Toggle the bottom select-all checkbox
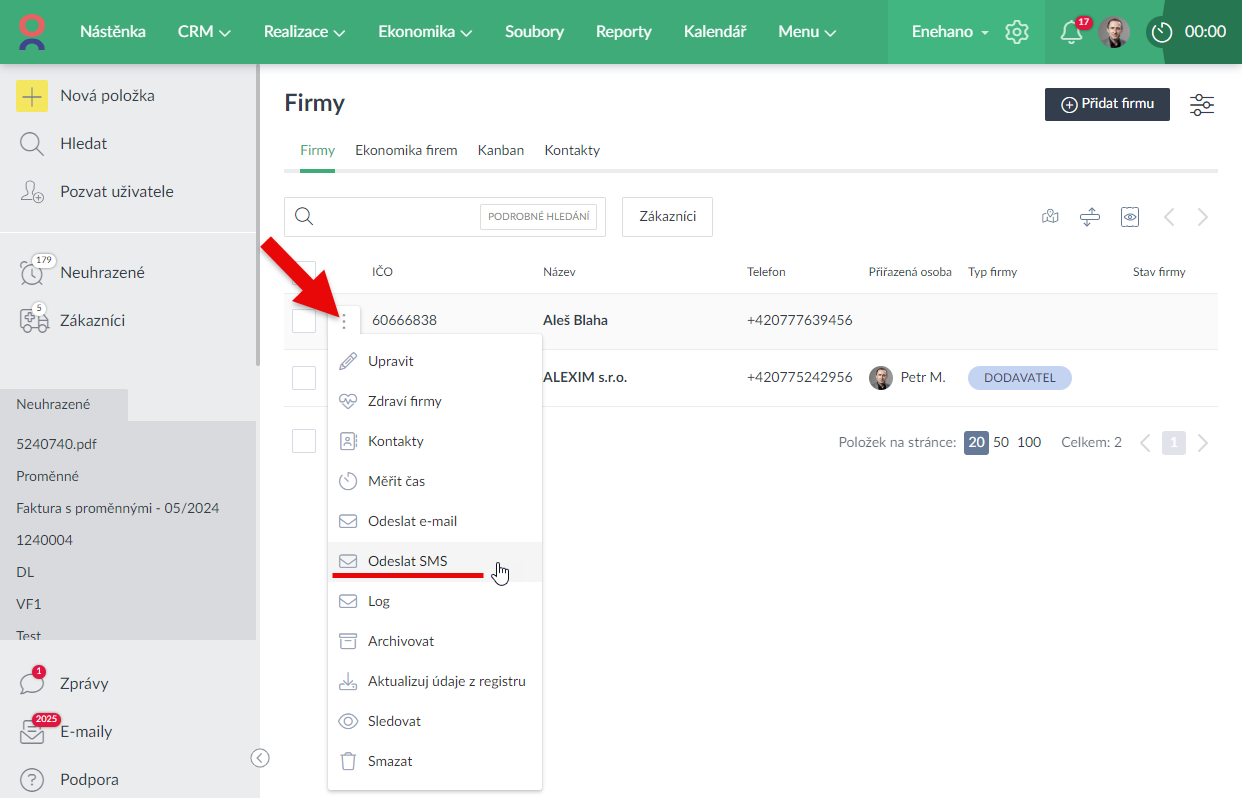This screenshot has width=1242, height=798. 304,441
